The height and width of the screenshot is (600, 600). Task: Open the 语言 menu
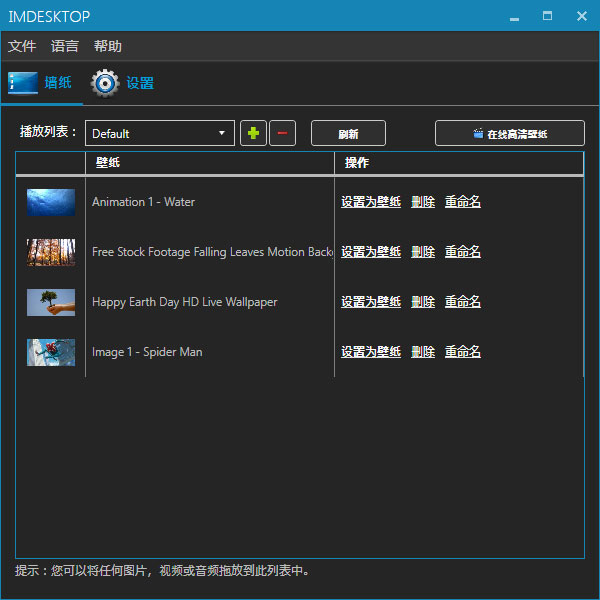click(x=65, y=46)
